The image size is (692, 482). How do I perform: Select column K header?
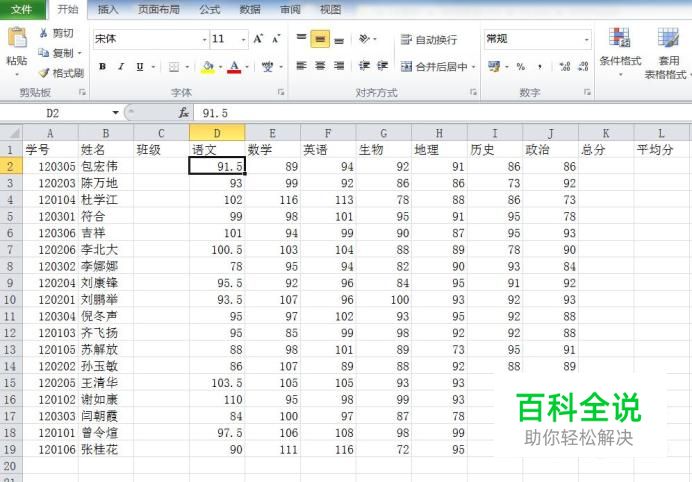pos(606,133)
